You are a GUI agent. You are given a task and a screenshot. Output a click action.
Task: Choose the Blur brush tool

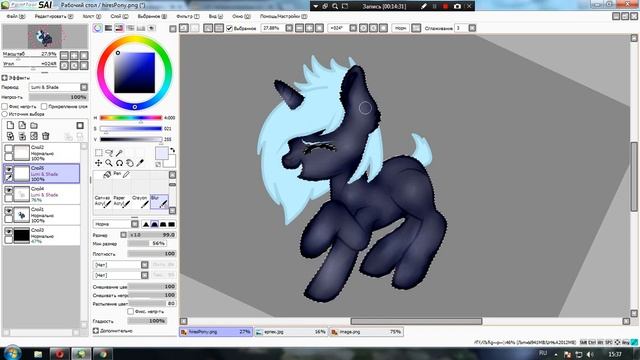coord(159,202)
